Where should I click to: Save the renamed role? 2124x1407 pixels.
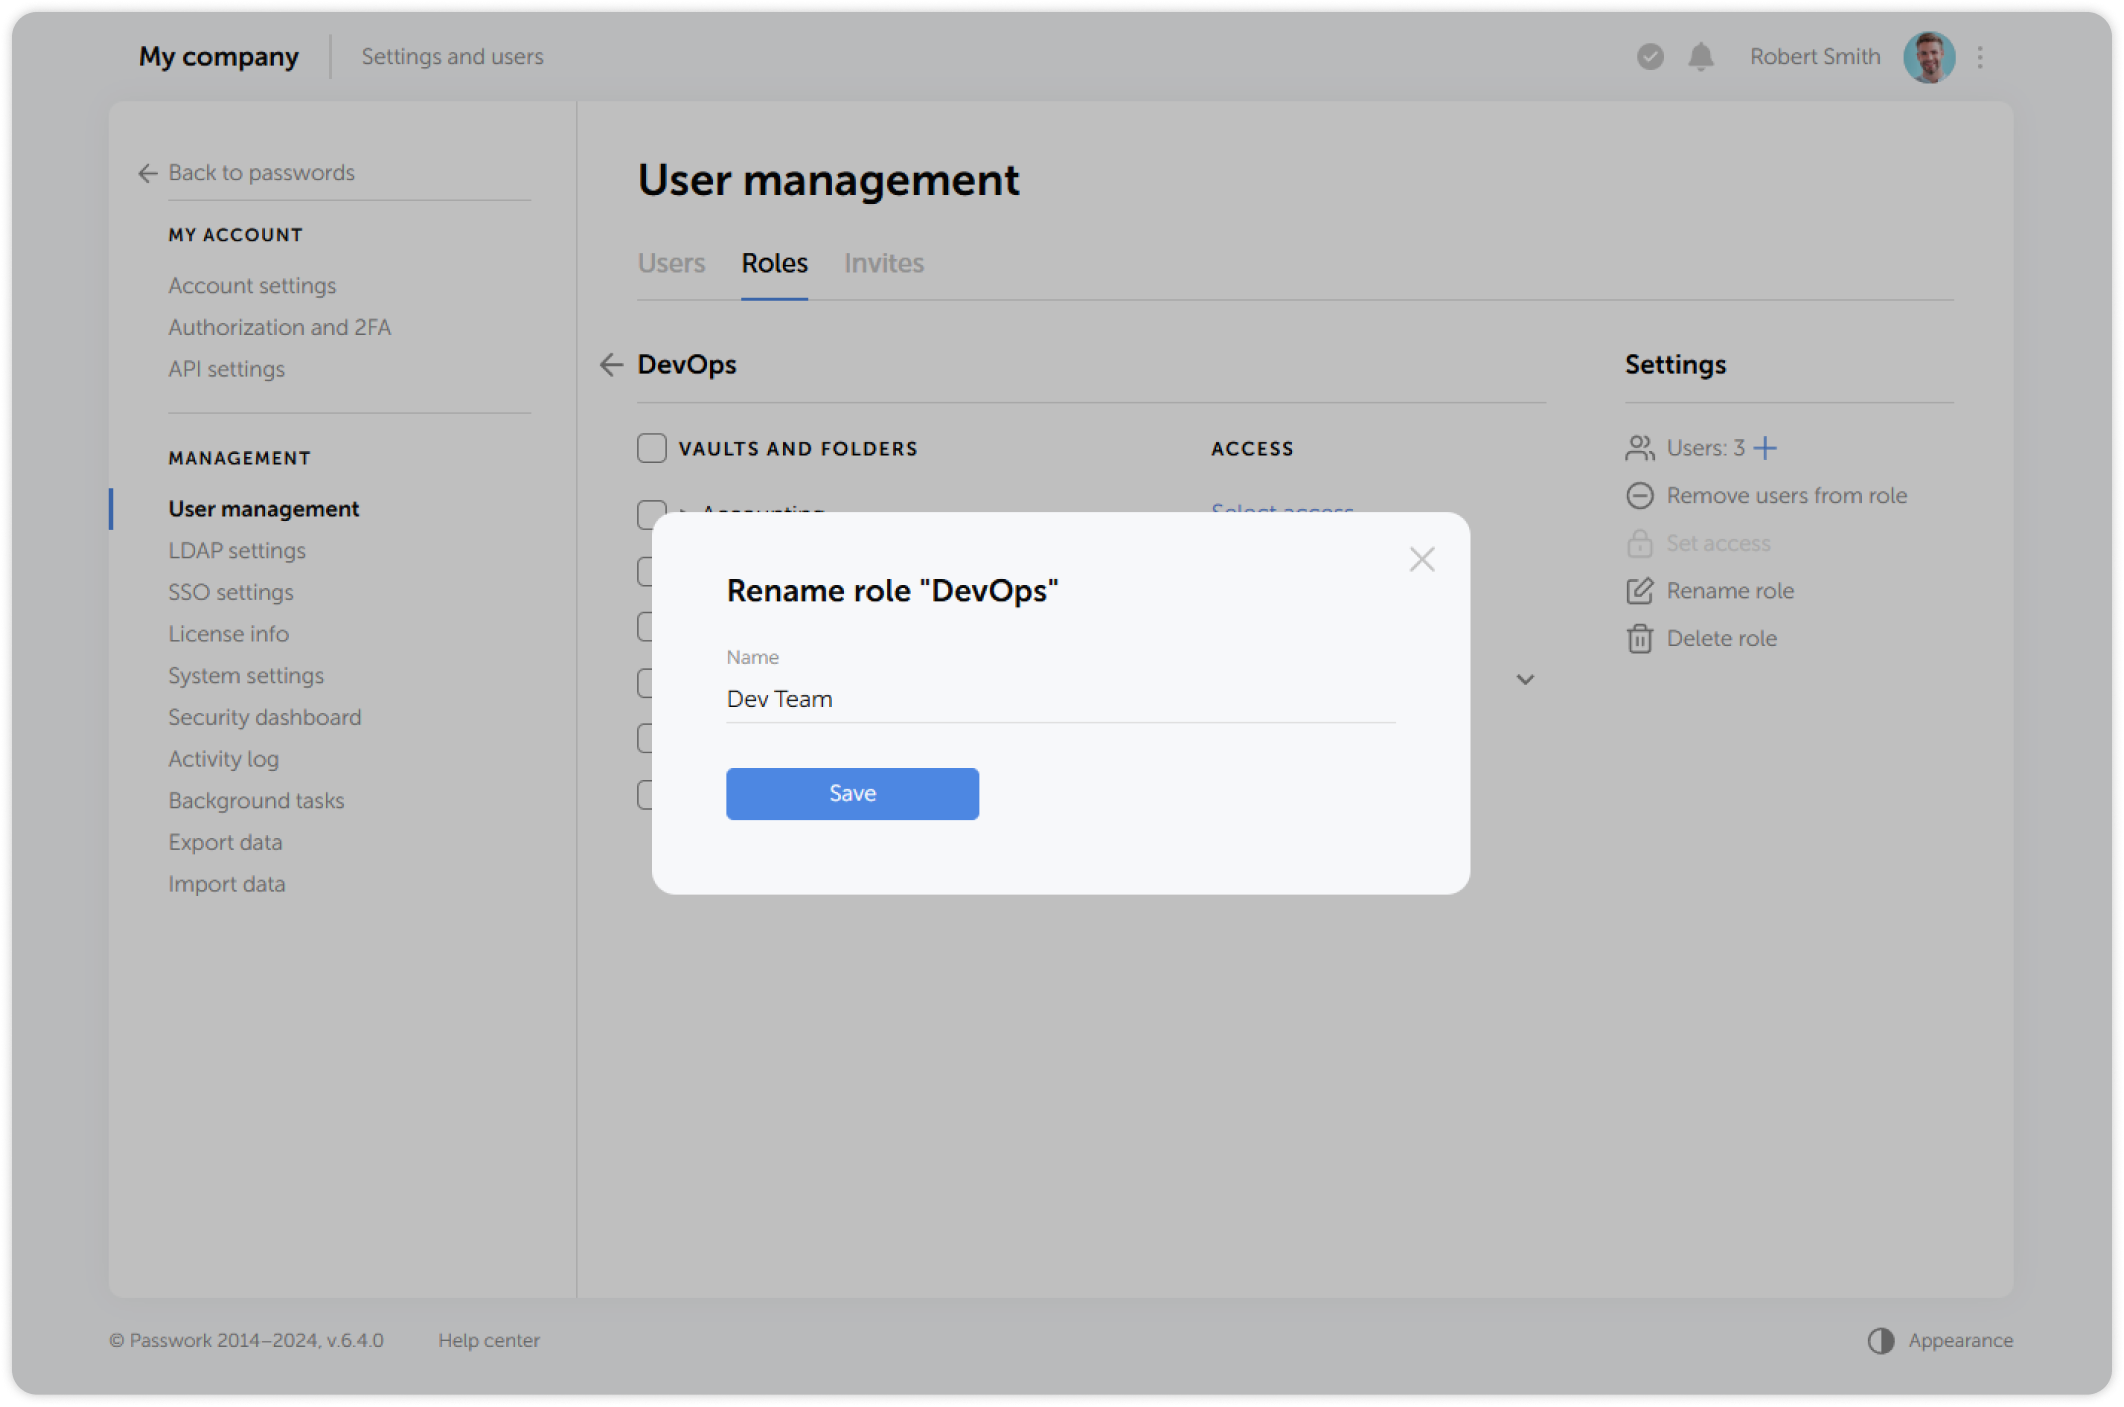pos(851,793)
